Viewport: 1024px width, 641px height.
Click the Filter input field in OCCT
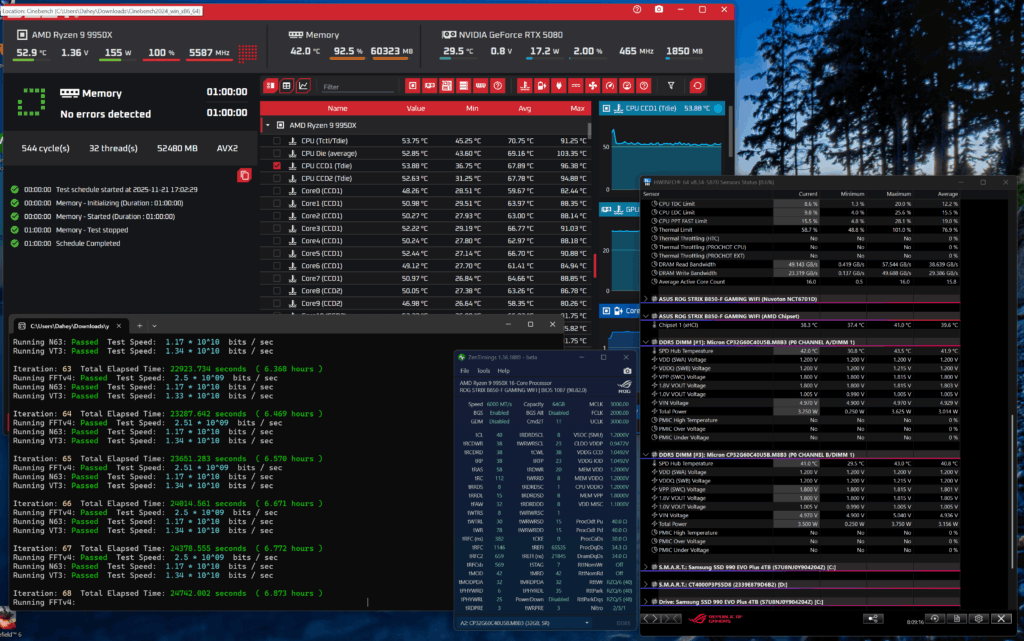click(358, 87)
